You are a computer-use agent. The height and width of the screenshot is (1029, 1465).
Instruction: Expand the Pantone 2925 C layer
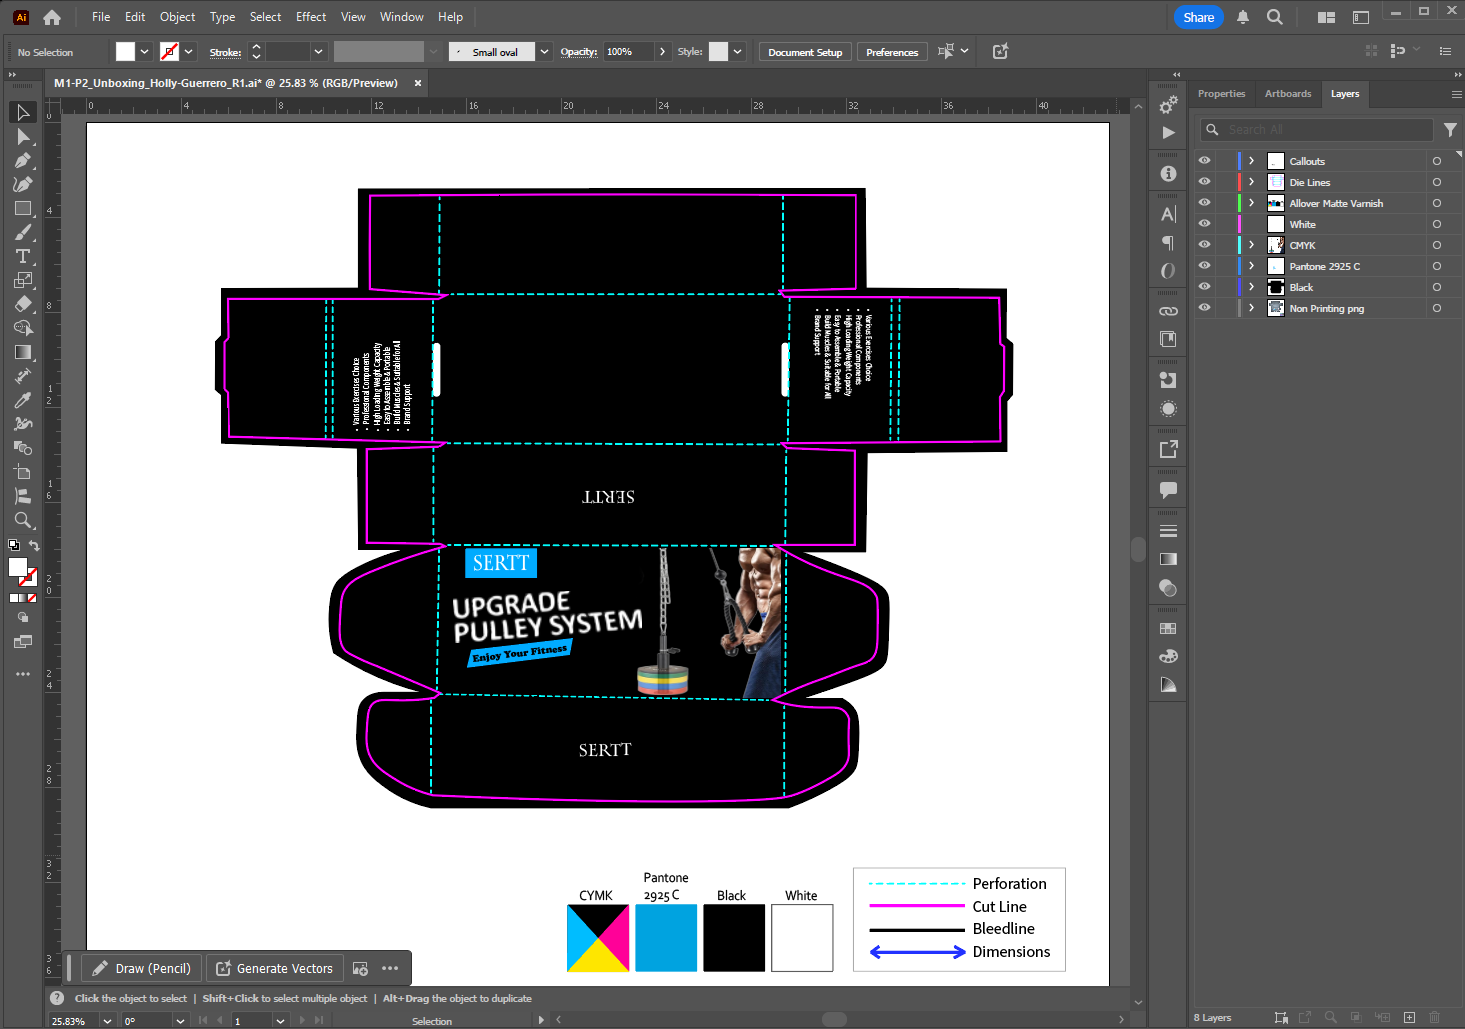coord(1251,266)
